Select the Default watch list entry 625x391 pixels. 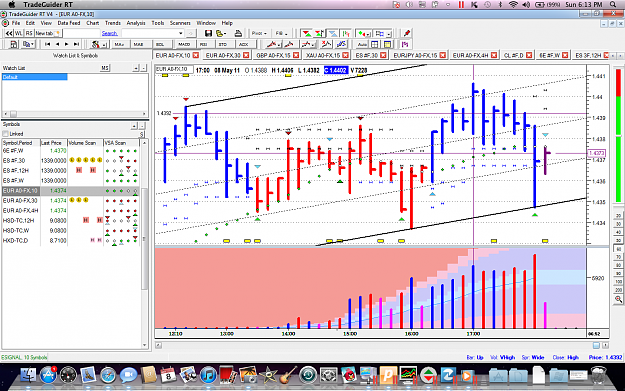pos(35,77)
